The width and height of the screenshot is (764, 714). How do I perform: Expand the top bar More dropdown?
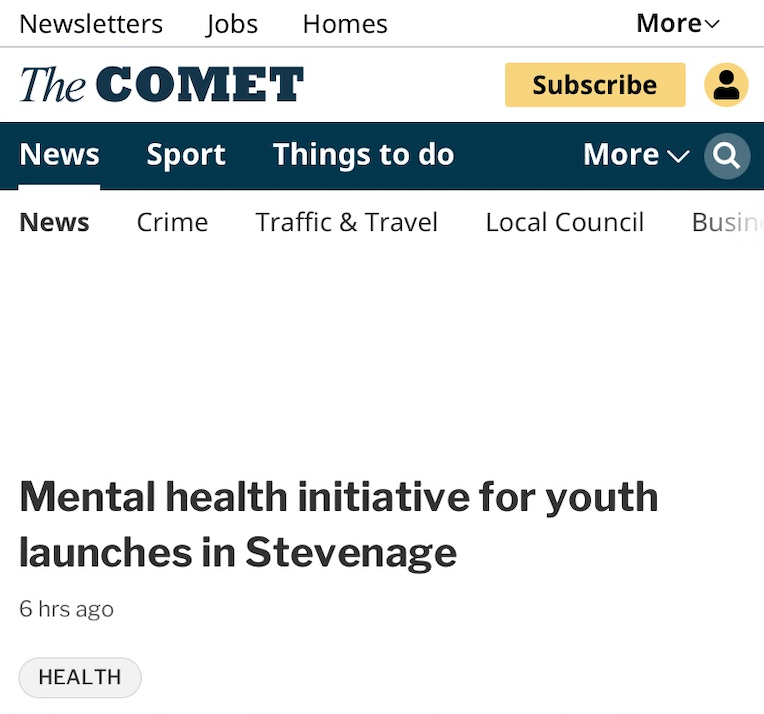pos(678,23)
